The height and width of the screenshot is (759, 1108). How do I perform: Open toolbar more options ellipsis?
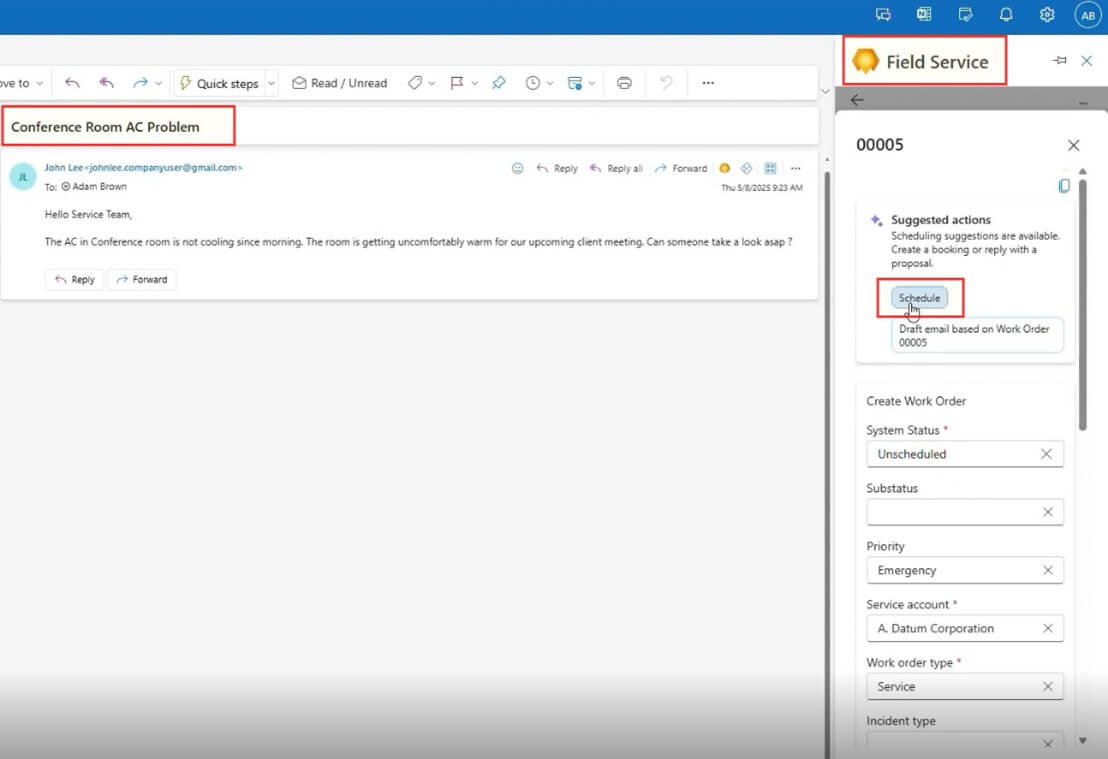(708, 83)
